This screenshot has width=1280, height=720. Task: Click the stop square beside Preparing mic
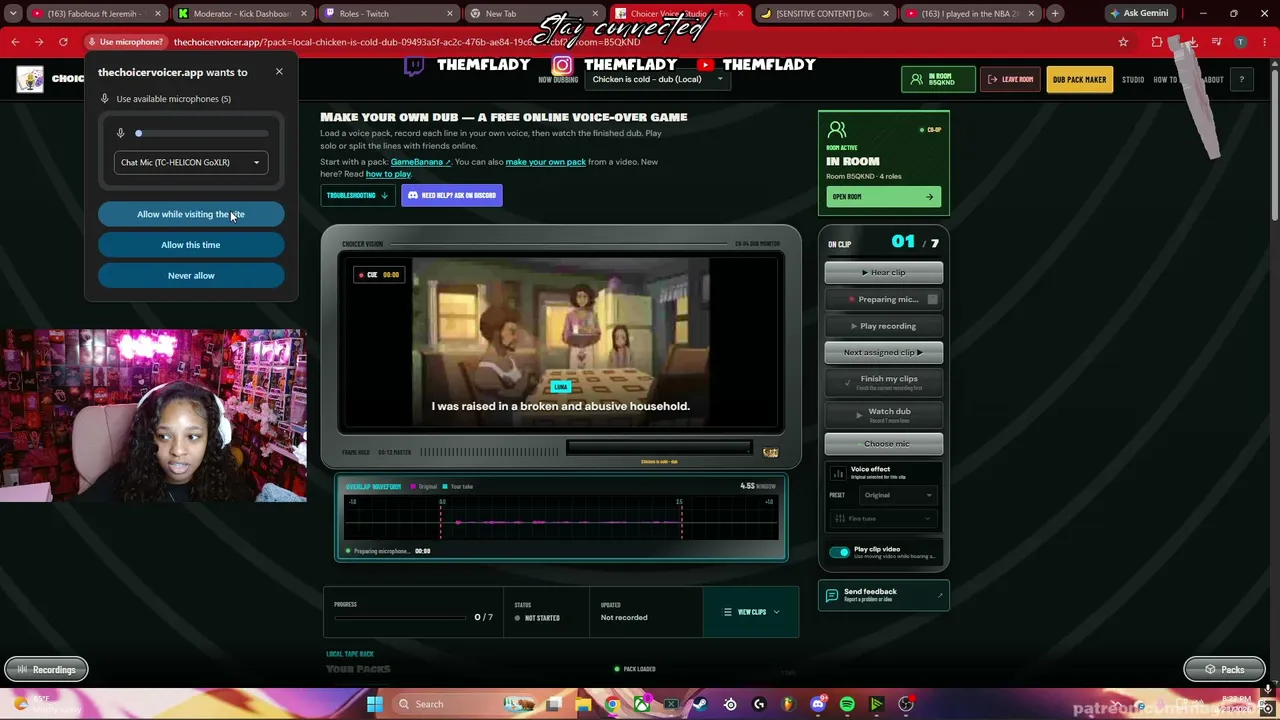pyautogui.click(x=932, y=299)
